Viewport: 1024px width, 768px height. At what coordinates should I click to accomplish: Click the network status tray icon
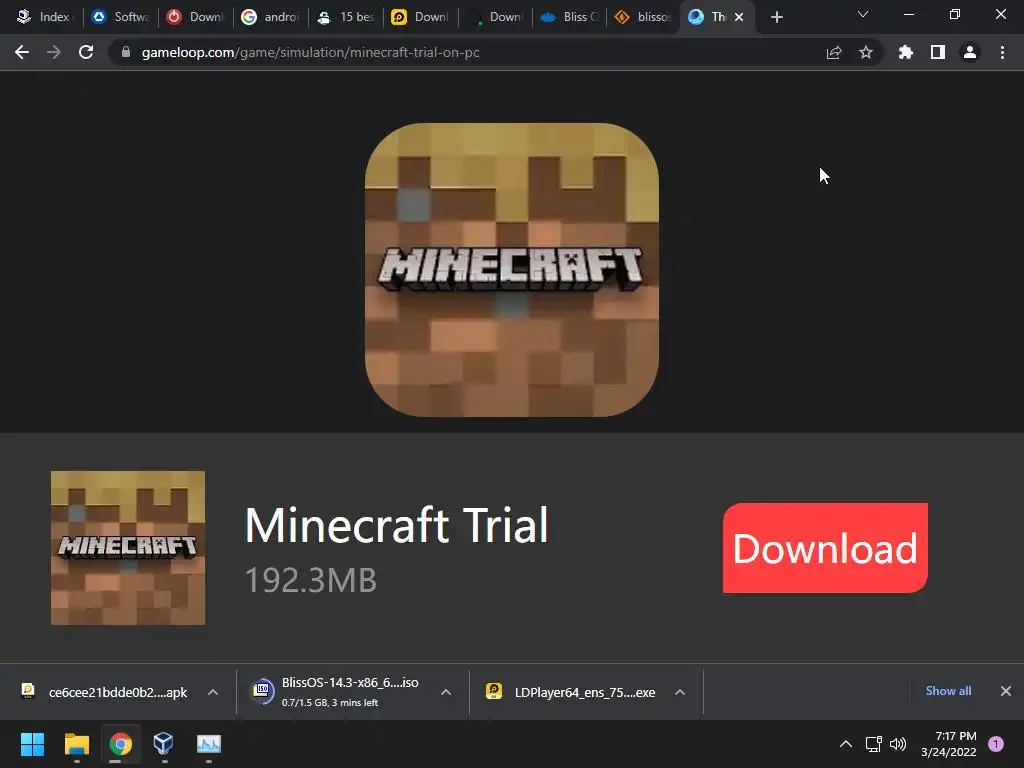[873, 744]
